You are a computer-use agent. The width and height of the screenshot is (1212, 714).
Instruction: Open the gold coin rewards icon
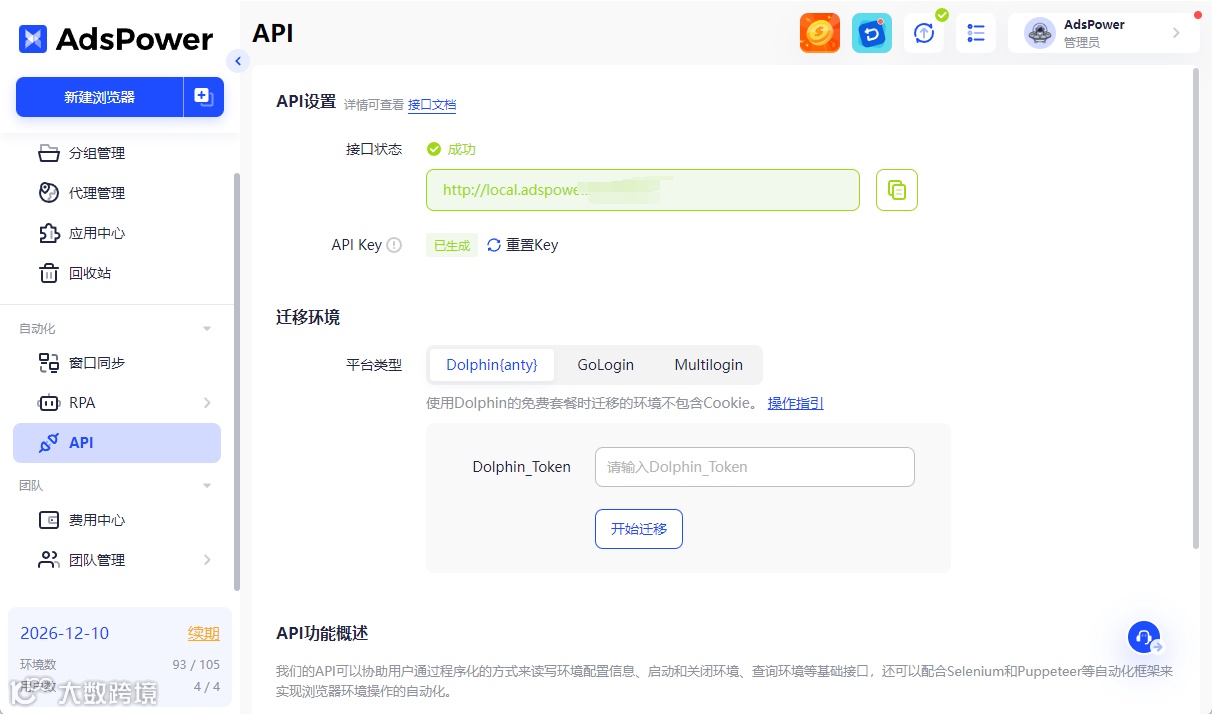point(820,33)
